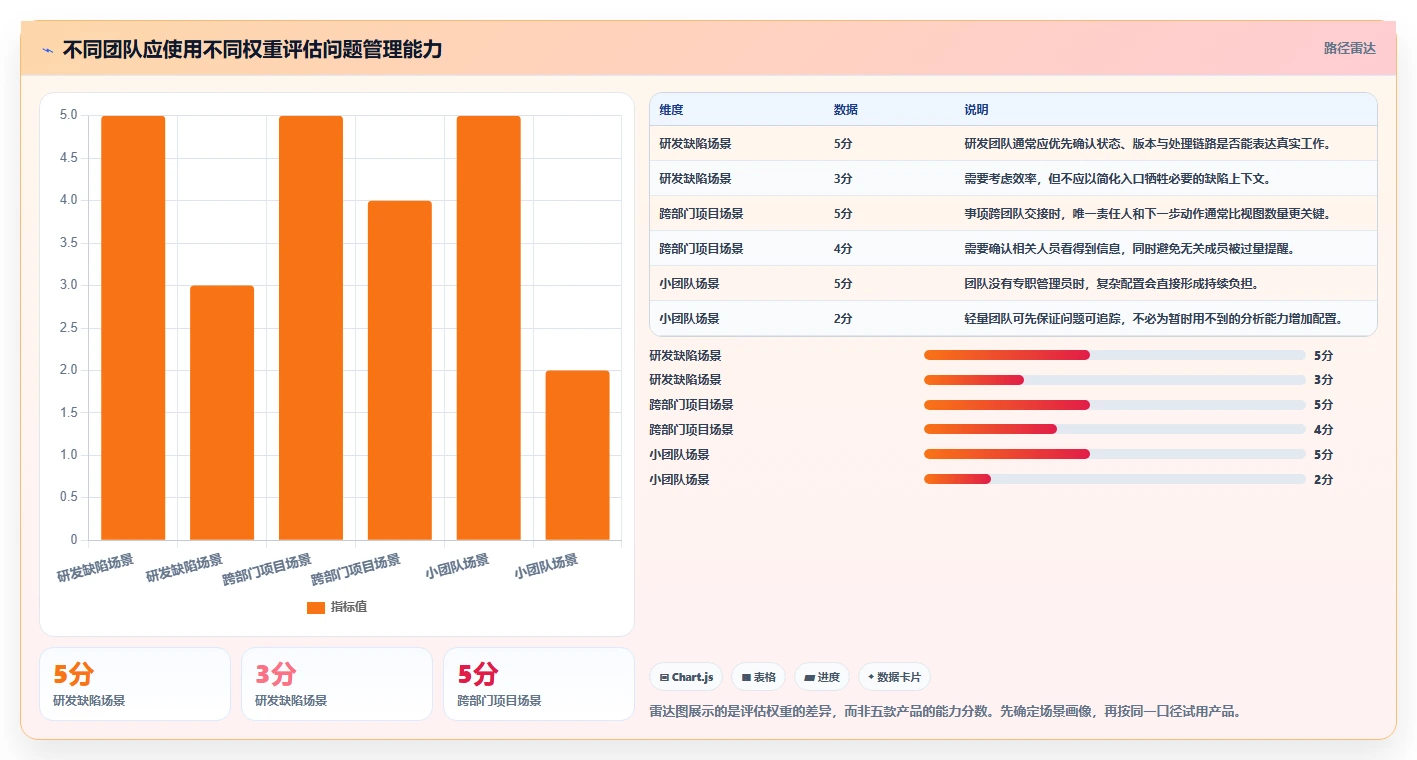Click the 说明 column header

point(1165,109)
